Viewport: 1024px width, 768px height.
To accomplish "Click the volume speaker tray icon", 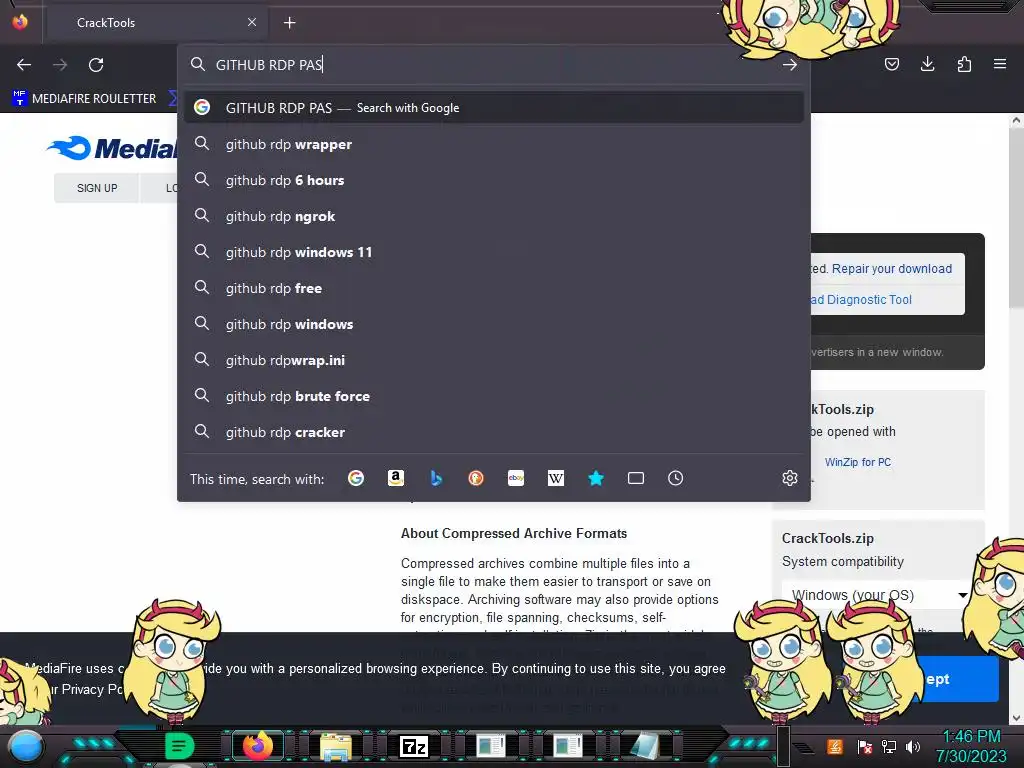I will (x=913, y=746).
